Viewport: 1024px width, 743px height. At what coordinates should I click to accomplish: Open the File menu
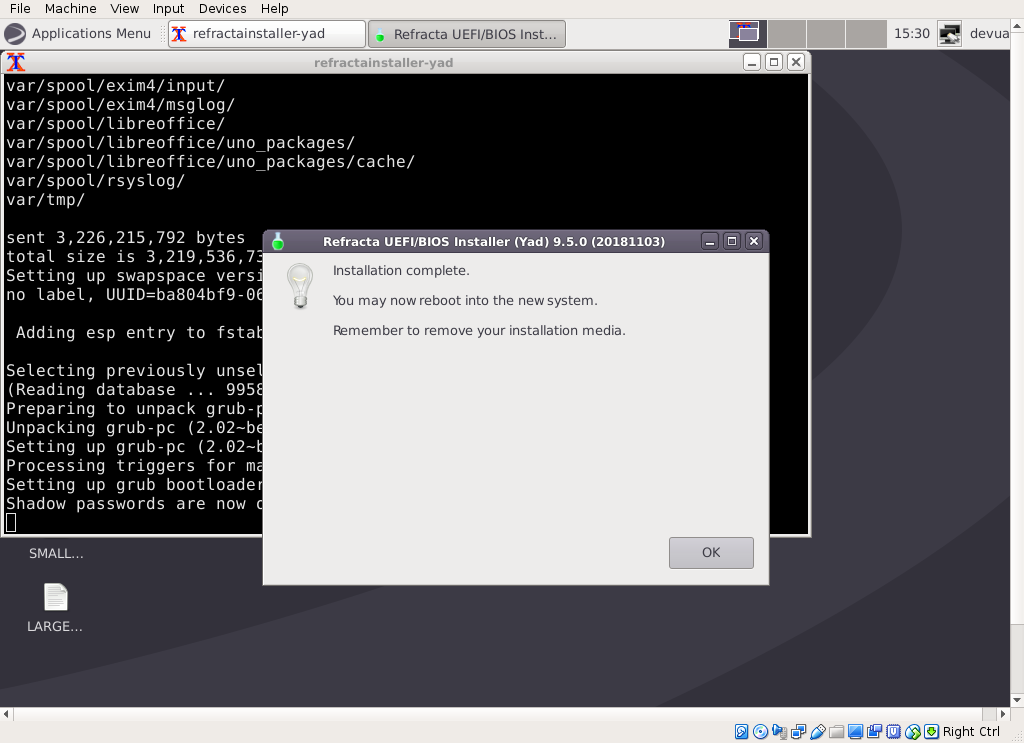tap(20, 8)
